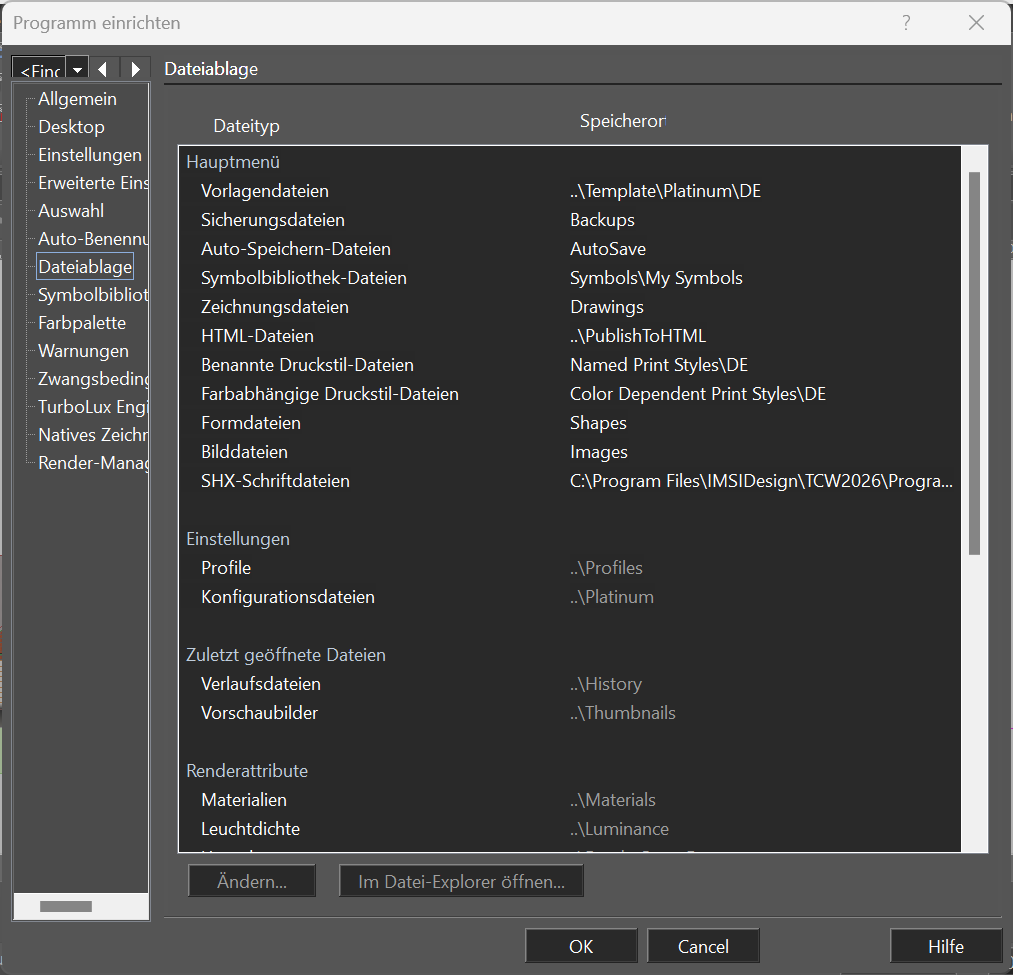The width and height of the screenshot is (1013, 975).
Task: Select the Bilddateien row
Action: point(570,452)
